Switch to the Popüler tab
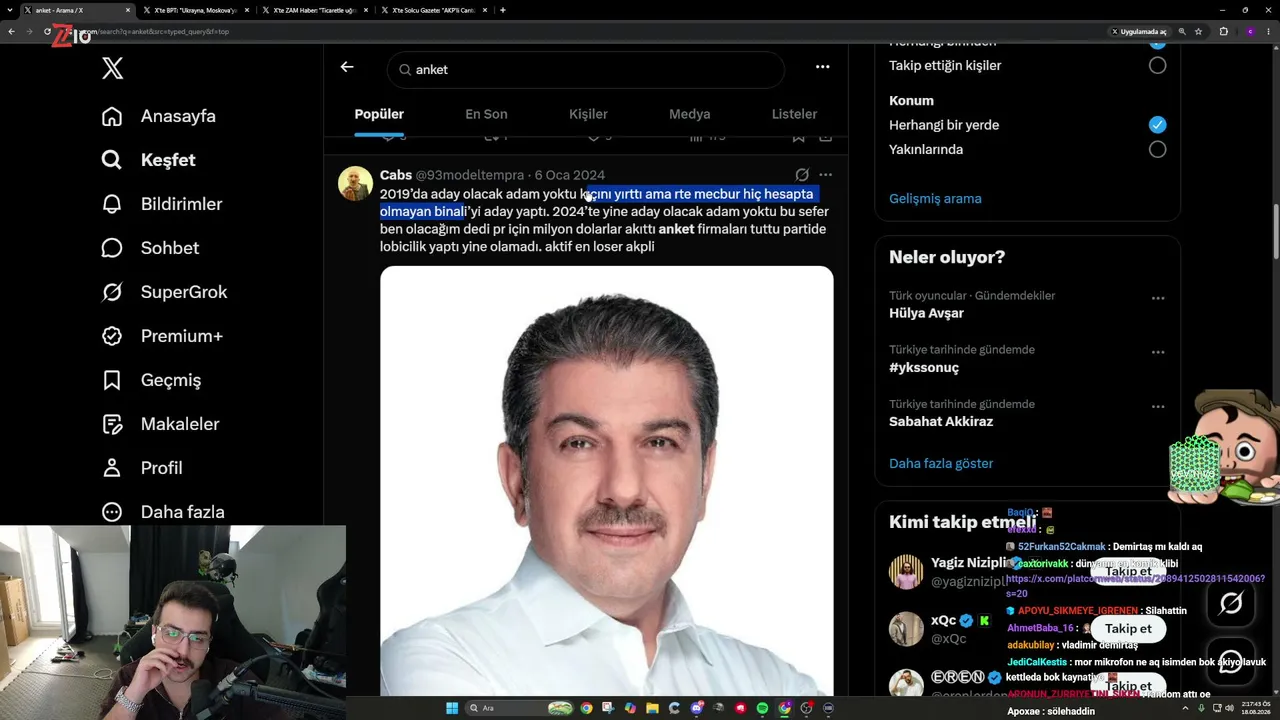 pos(379,114)
